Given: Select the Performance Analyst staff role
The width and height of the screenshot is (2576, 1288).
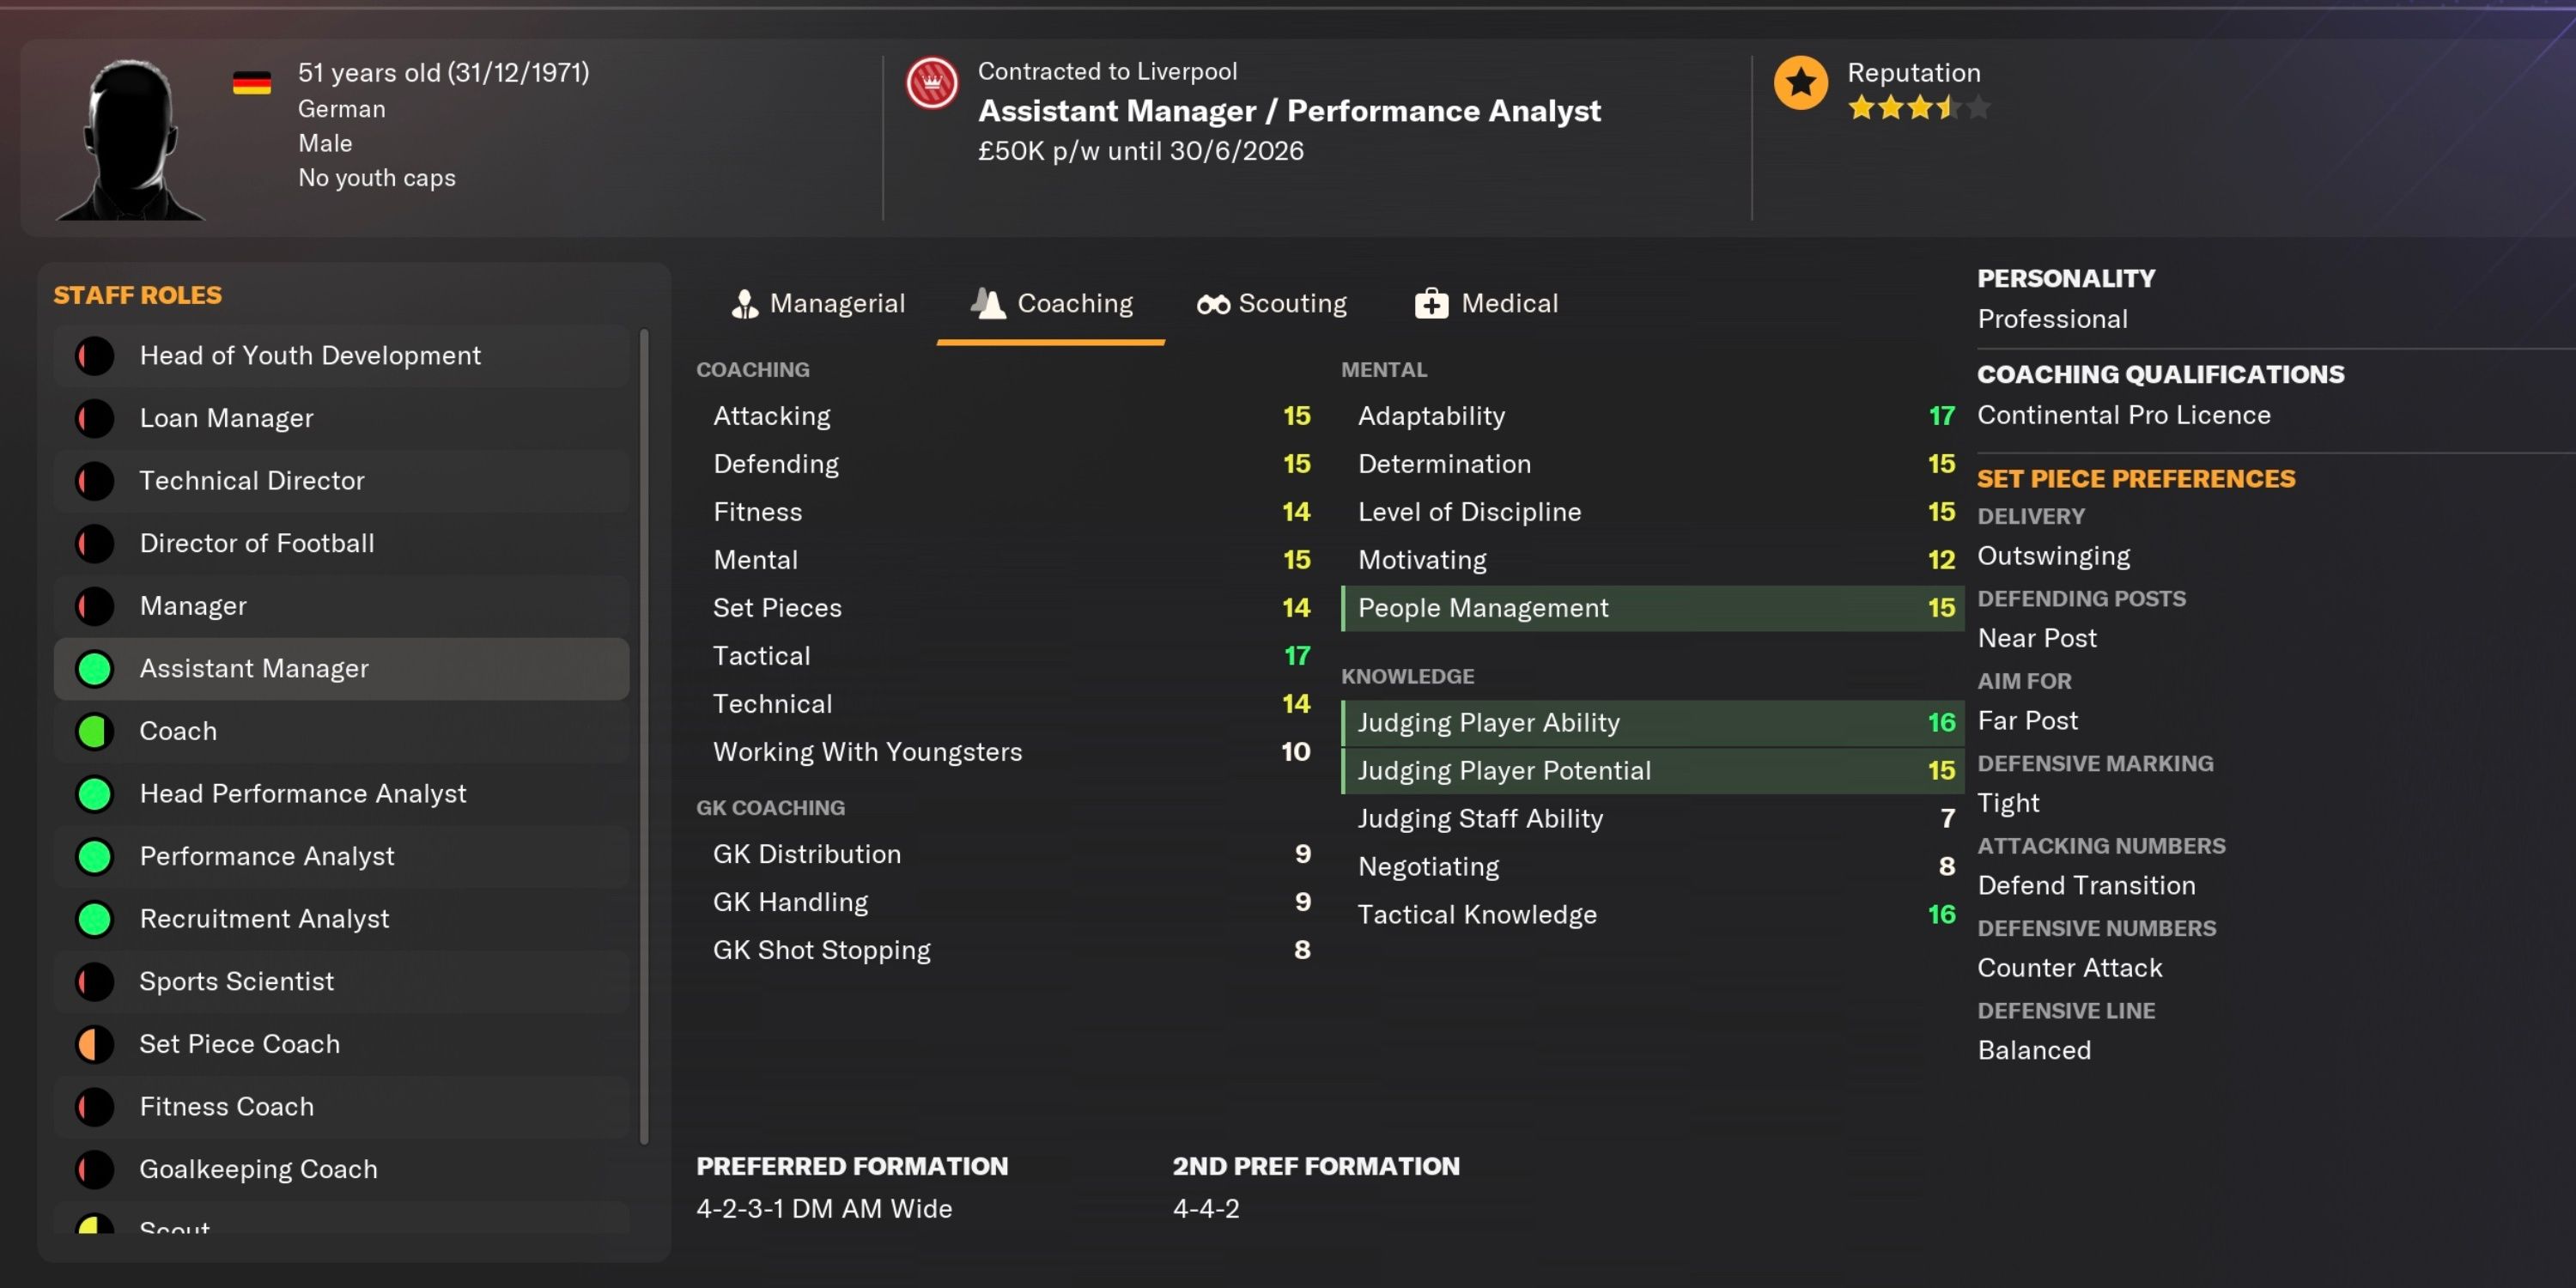Looking at the screenshot, I should click(267, 856).
